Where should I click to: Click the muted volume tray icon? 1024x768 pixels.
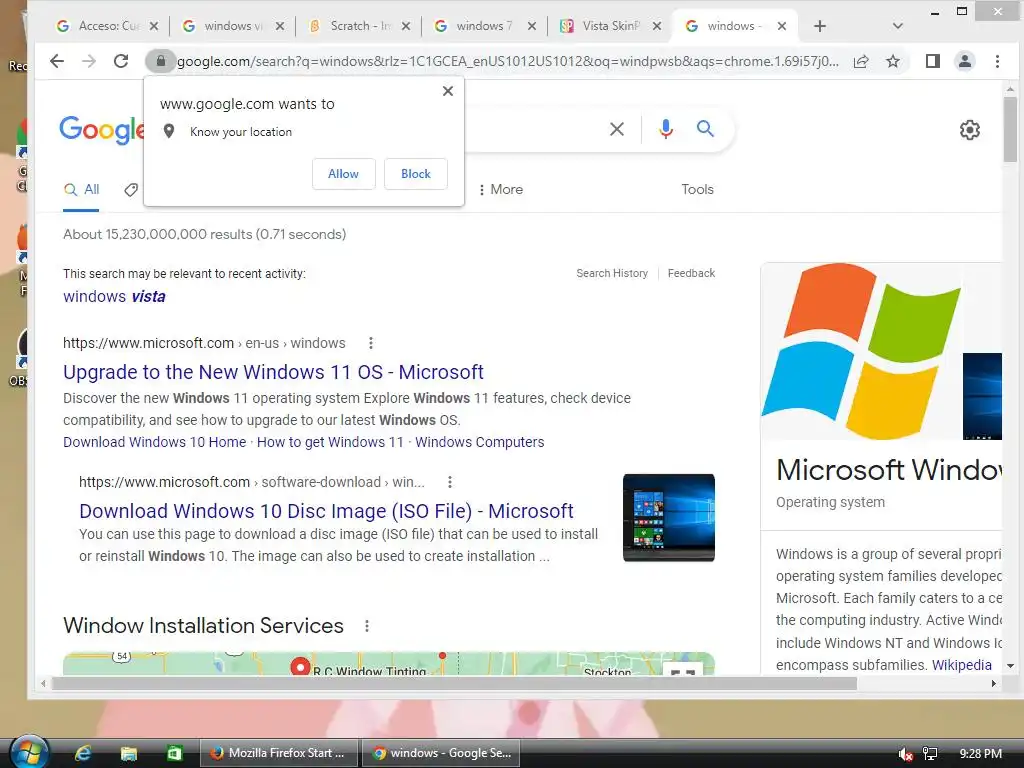(905, 754)
